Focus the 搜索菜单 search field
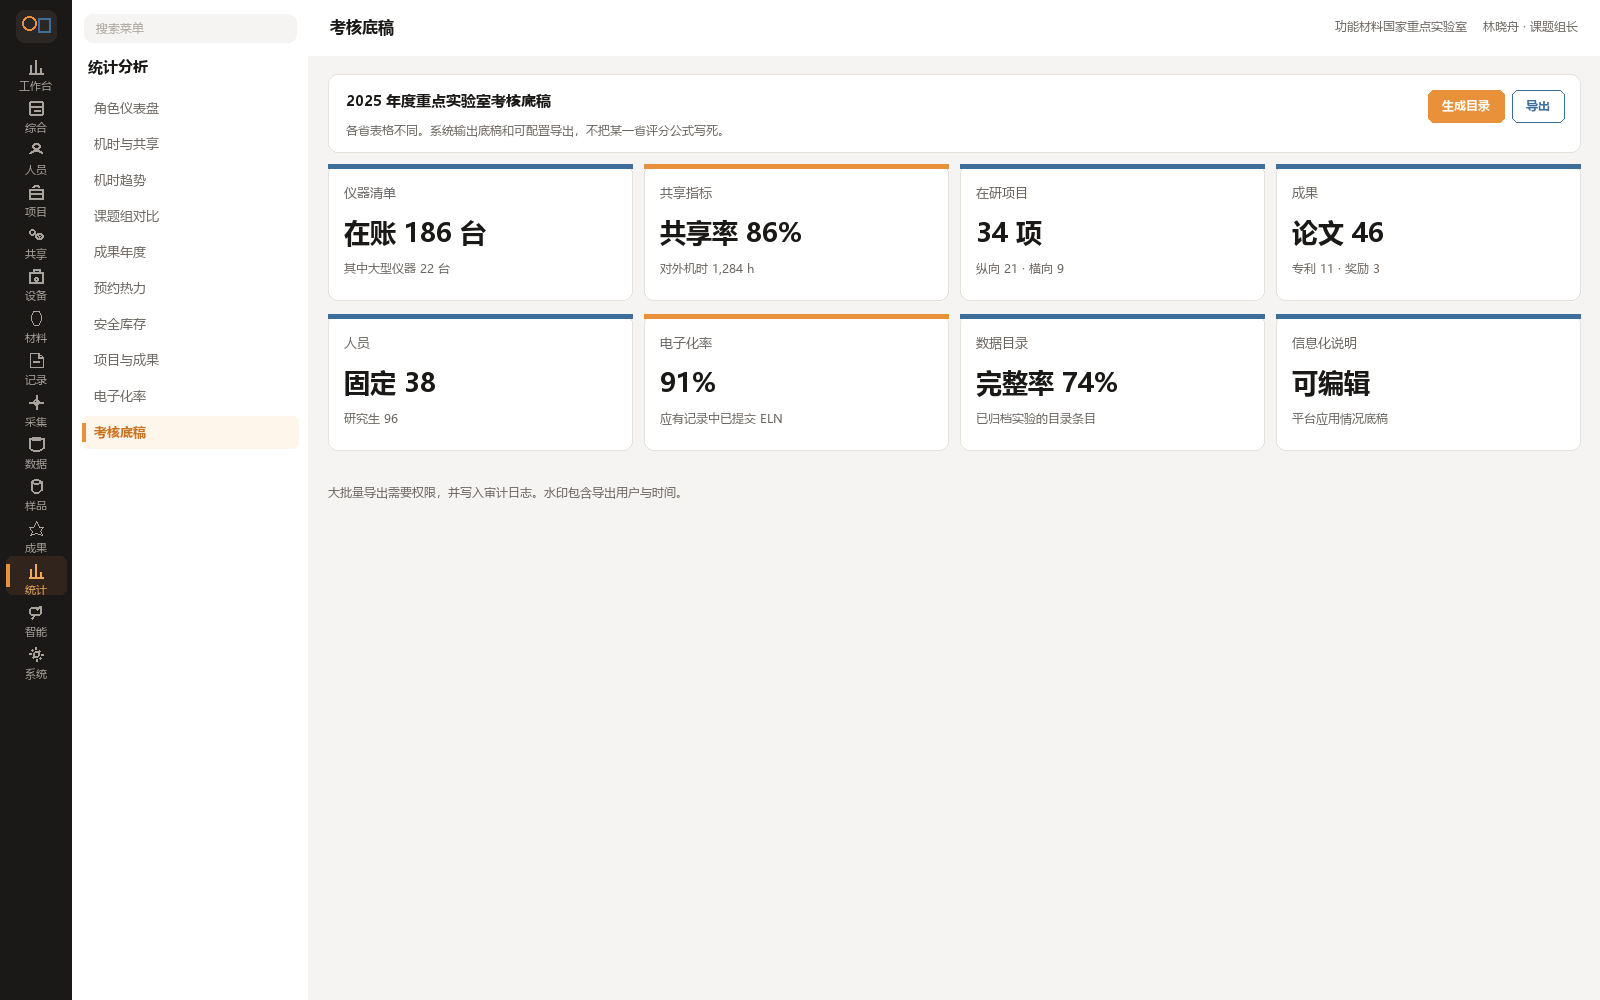Image resolution: width=1600 pixels, height=1000 pixels. 190,28
